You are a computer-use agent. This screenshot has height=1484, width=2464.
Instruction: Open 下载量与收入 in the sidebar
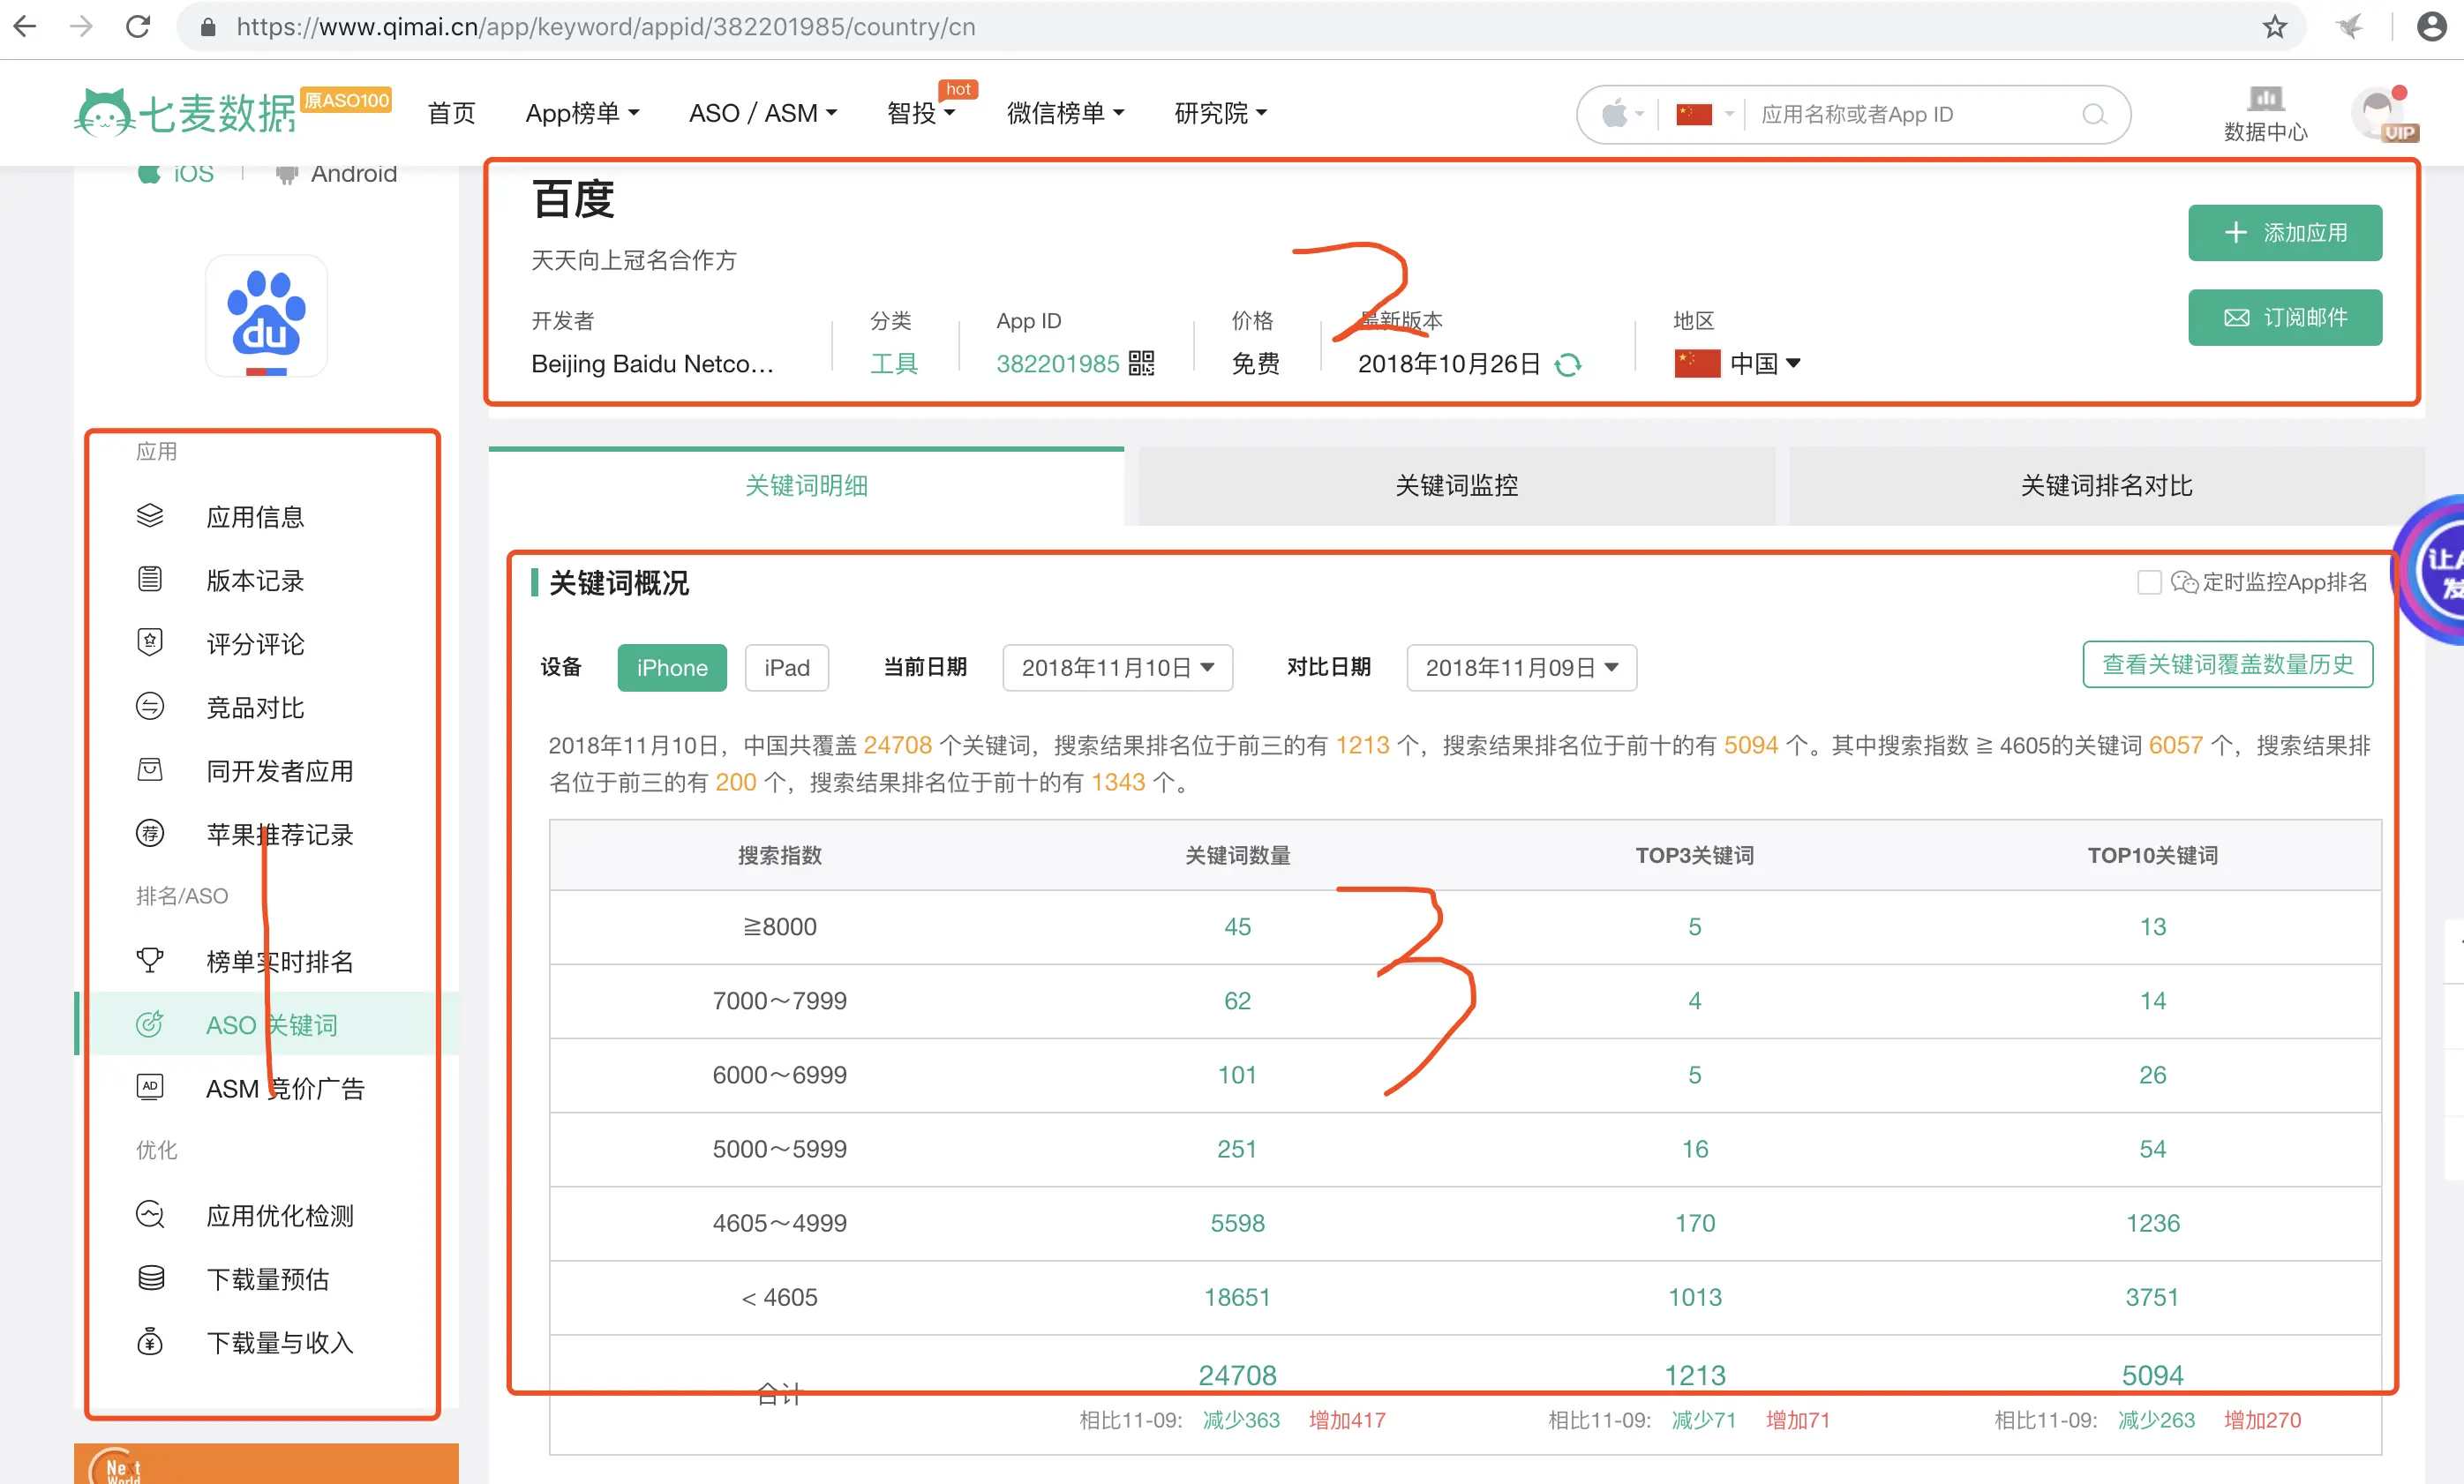pos(279,1343)
